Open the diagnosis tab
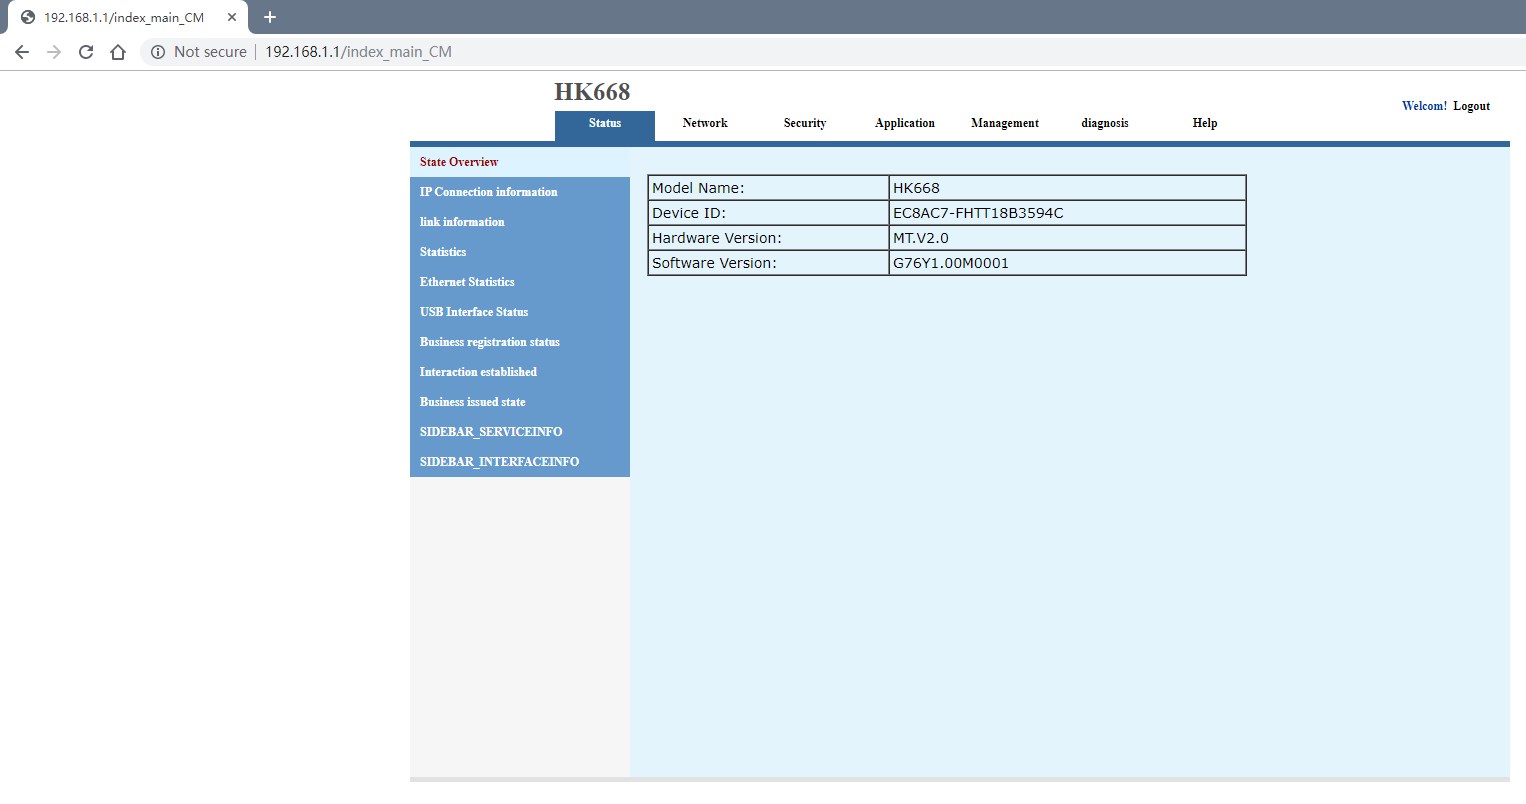The image size is (1526, 804). point(1105,123)
